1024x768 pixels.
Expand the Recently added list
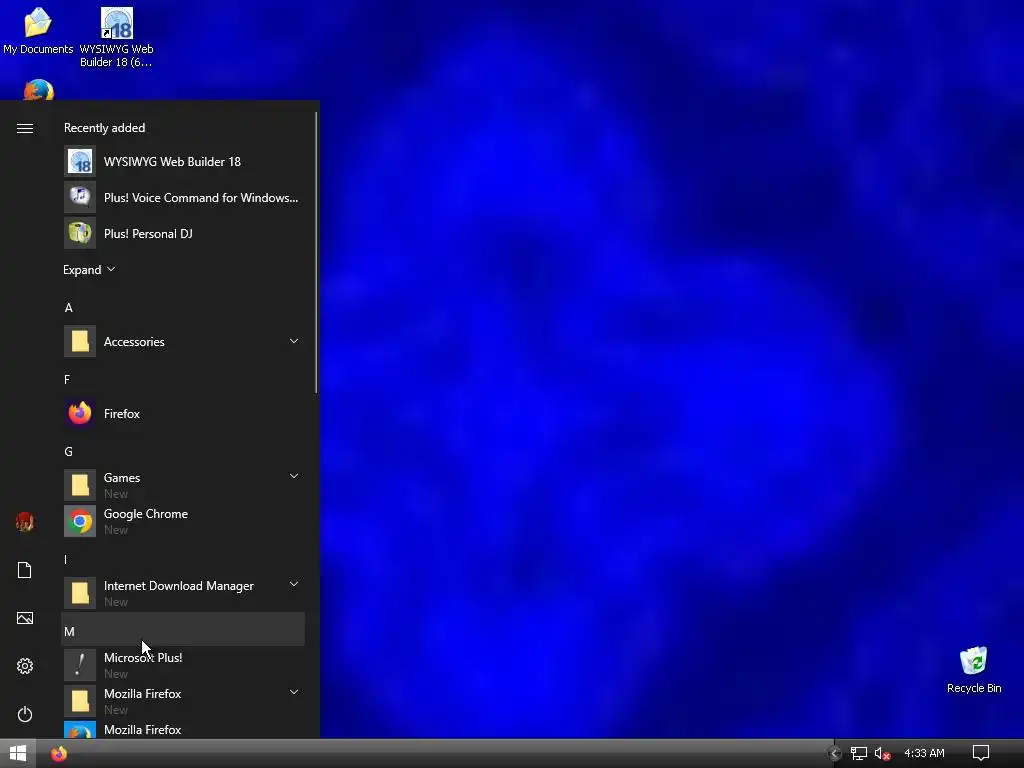click(x=89, y=270)
